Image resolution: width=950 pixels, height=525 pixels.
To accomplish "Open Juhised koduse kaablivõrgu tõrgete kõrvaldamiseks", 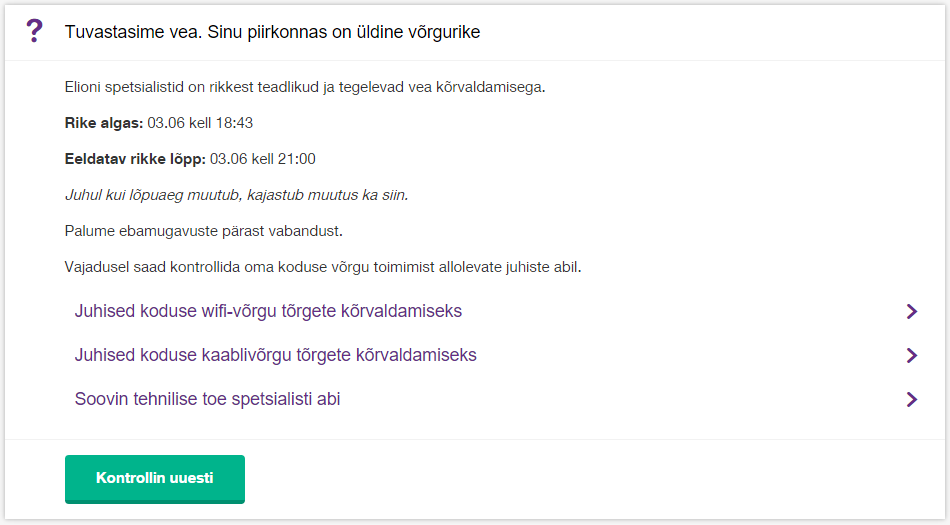I will coord(275,355).
